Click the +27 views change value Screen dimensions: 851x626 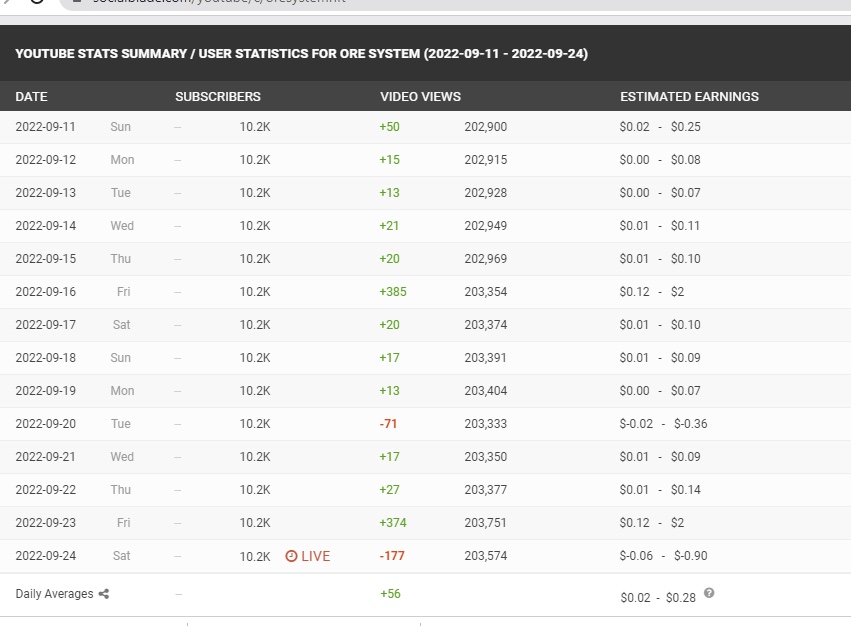[389, 490]
